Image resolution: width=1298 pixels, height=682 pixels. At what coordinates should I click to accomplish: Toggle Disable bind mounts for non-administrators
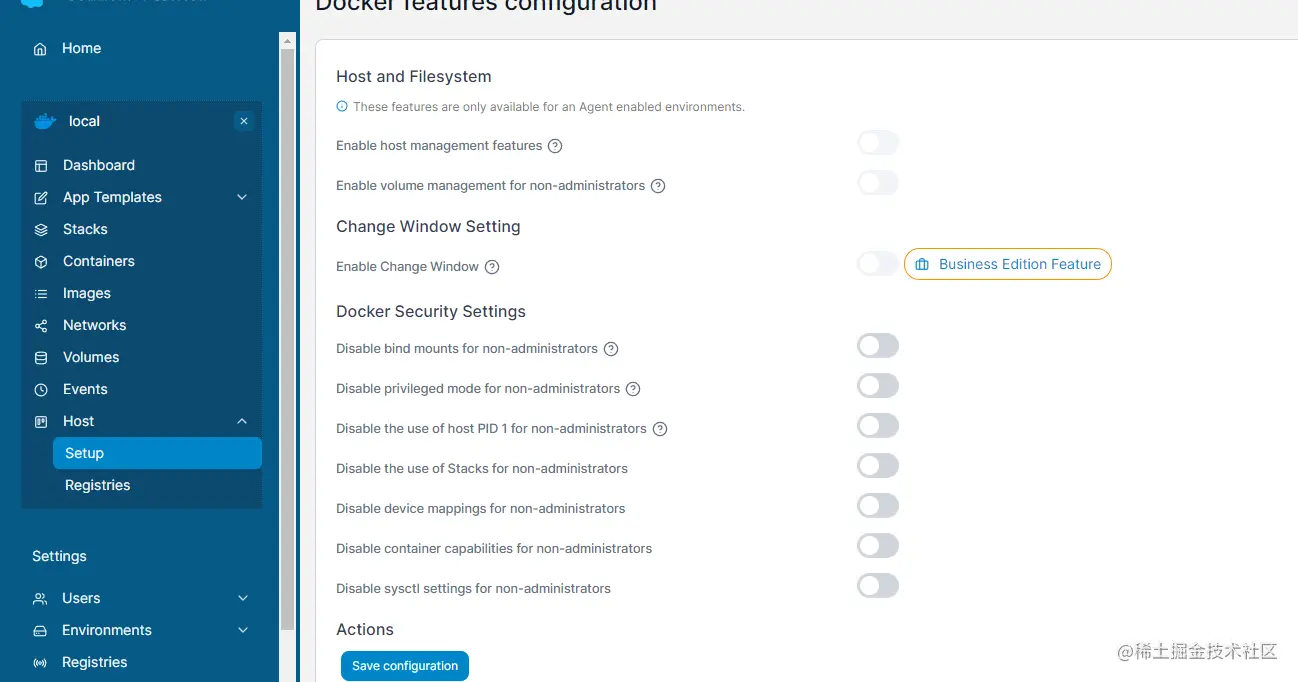878,346
